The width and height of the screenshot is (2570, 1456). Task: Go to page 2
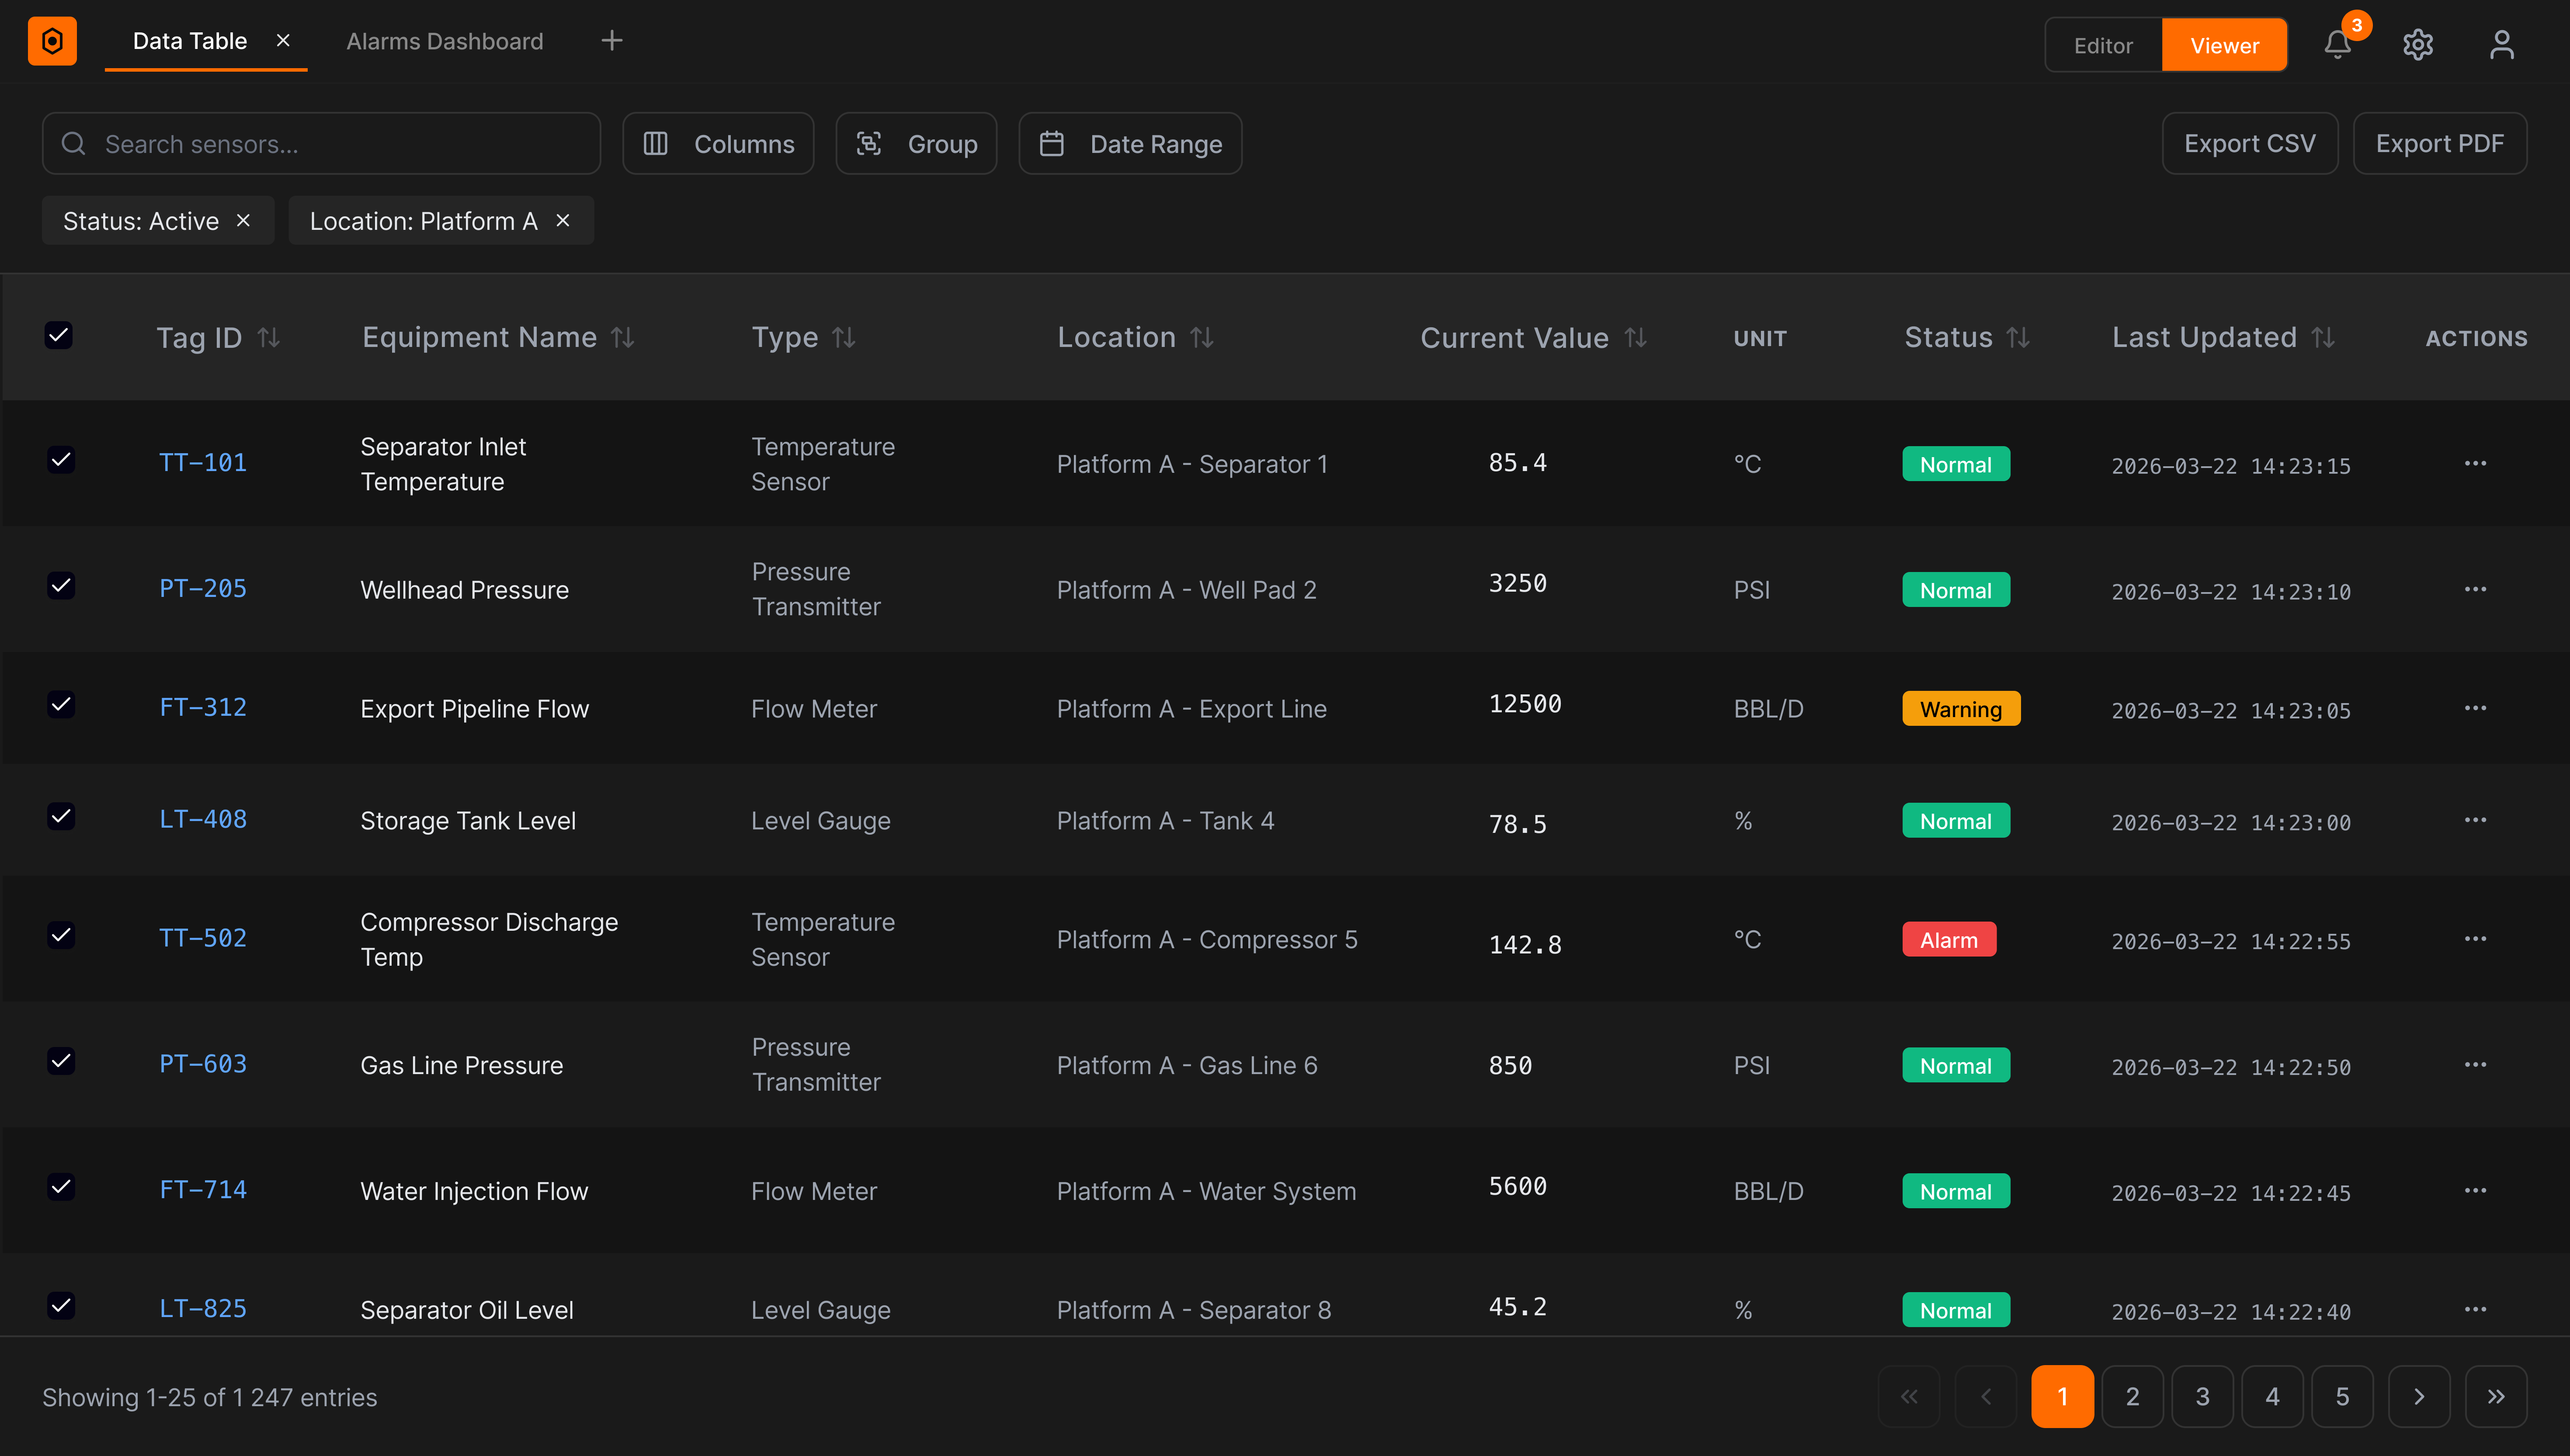[x=2132, y=1397]
